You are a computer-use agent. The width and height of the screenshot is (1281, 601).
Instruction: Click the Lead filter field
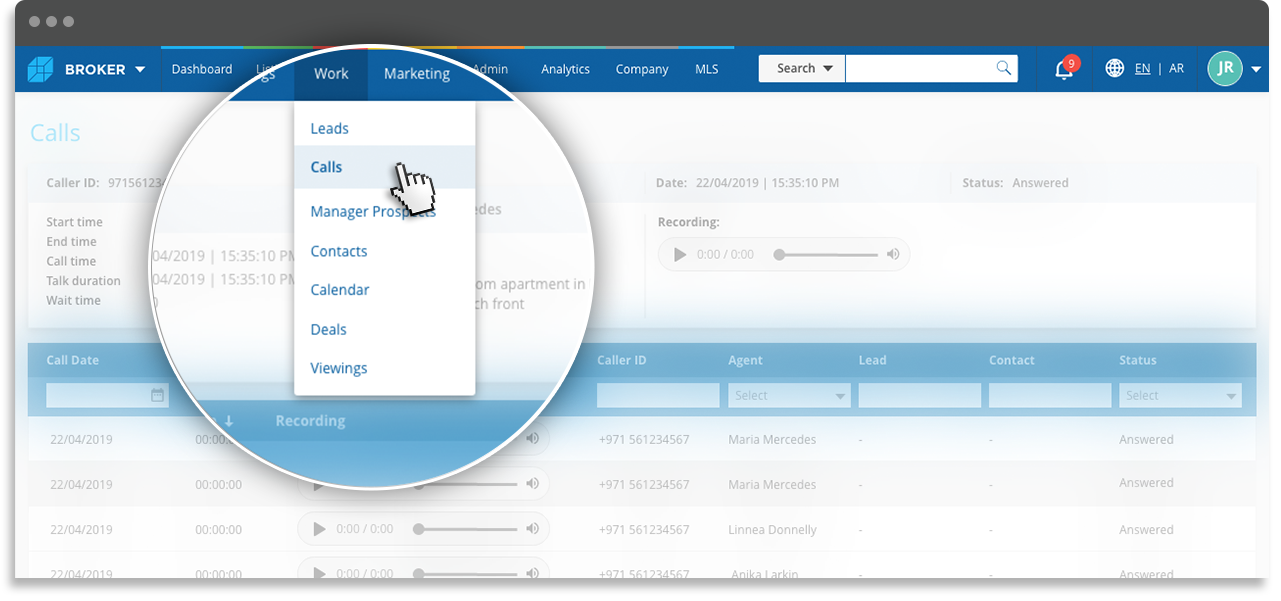(x=919, y=395)
